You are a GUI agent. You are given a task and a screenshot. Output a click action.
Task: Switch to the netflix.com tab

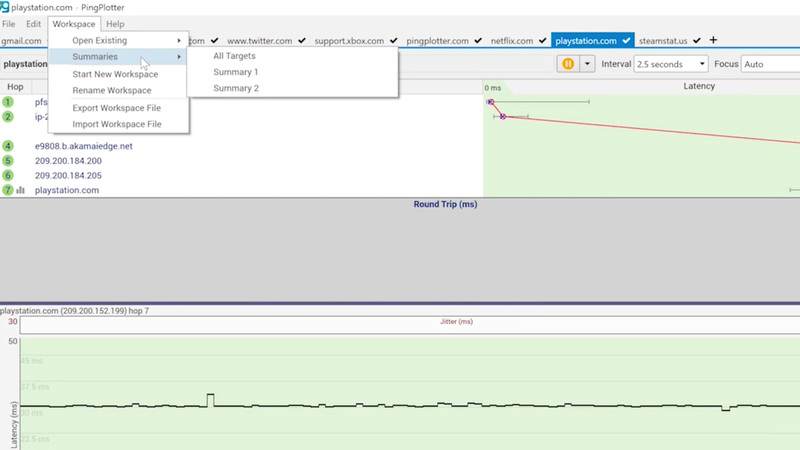[x=512, y=41]
